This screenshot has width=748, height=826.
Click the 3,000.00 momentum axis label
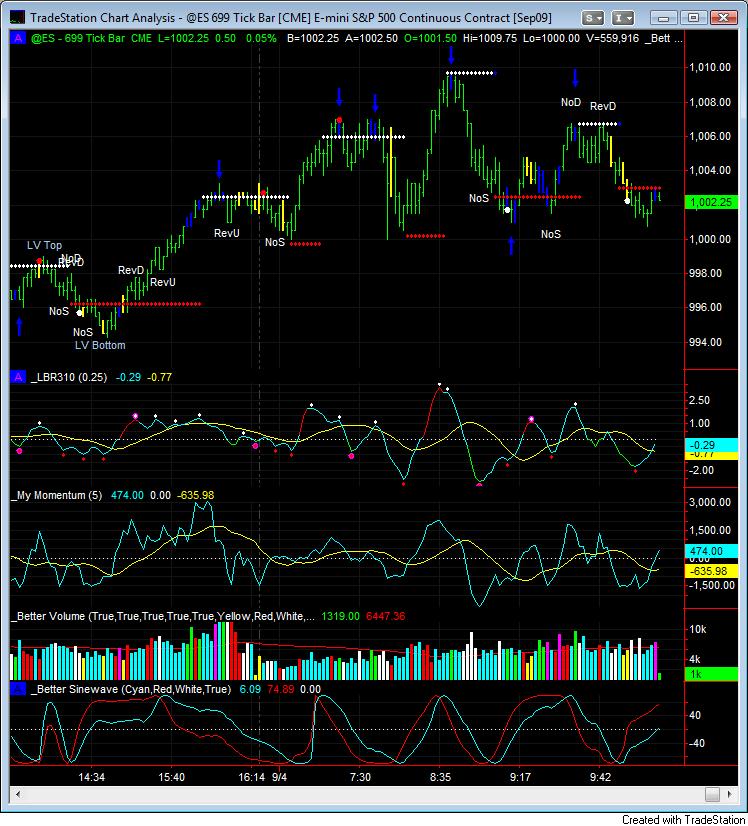[710, 502]
